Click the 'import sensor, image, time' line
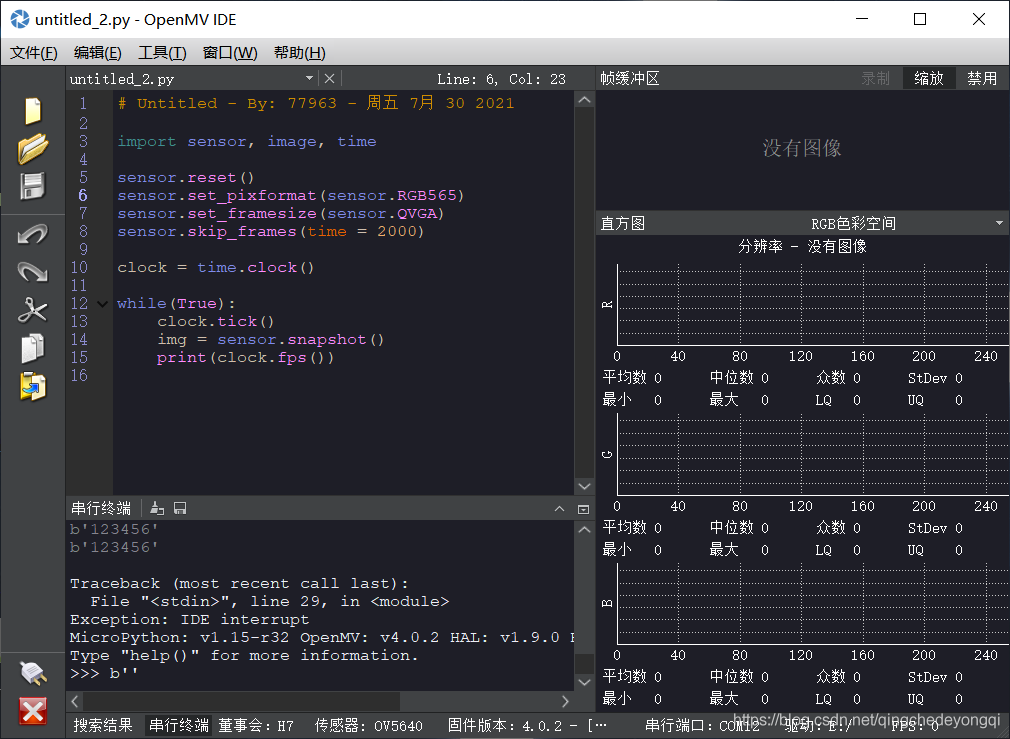 [247, 141]
